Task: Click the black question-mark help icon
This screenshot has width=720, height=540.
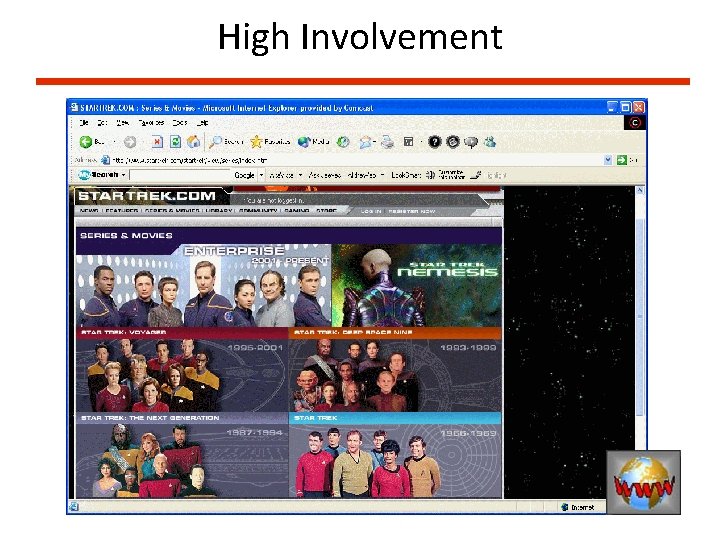Action: (x=434, y=142)
